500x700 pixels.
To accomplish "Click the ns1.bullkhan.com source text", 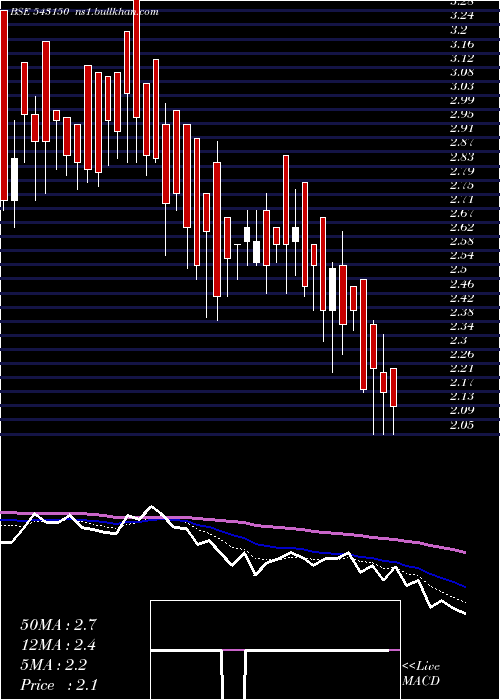I will pos(116,12).
